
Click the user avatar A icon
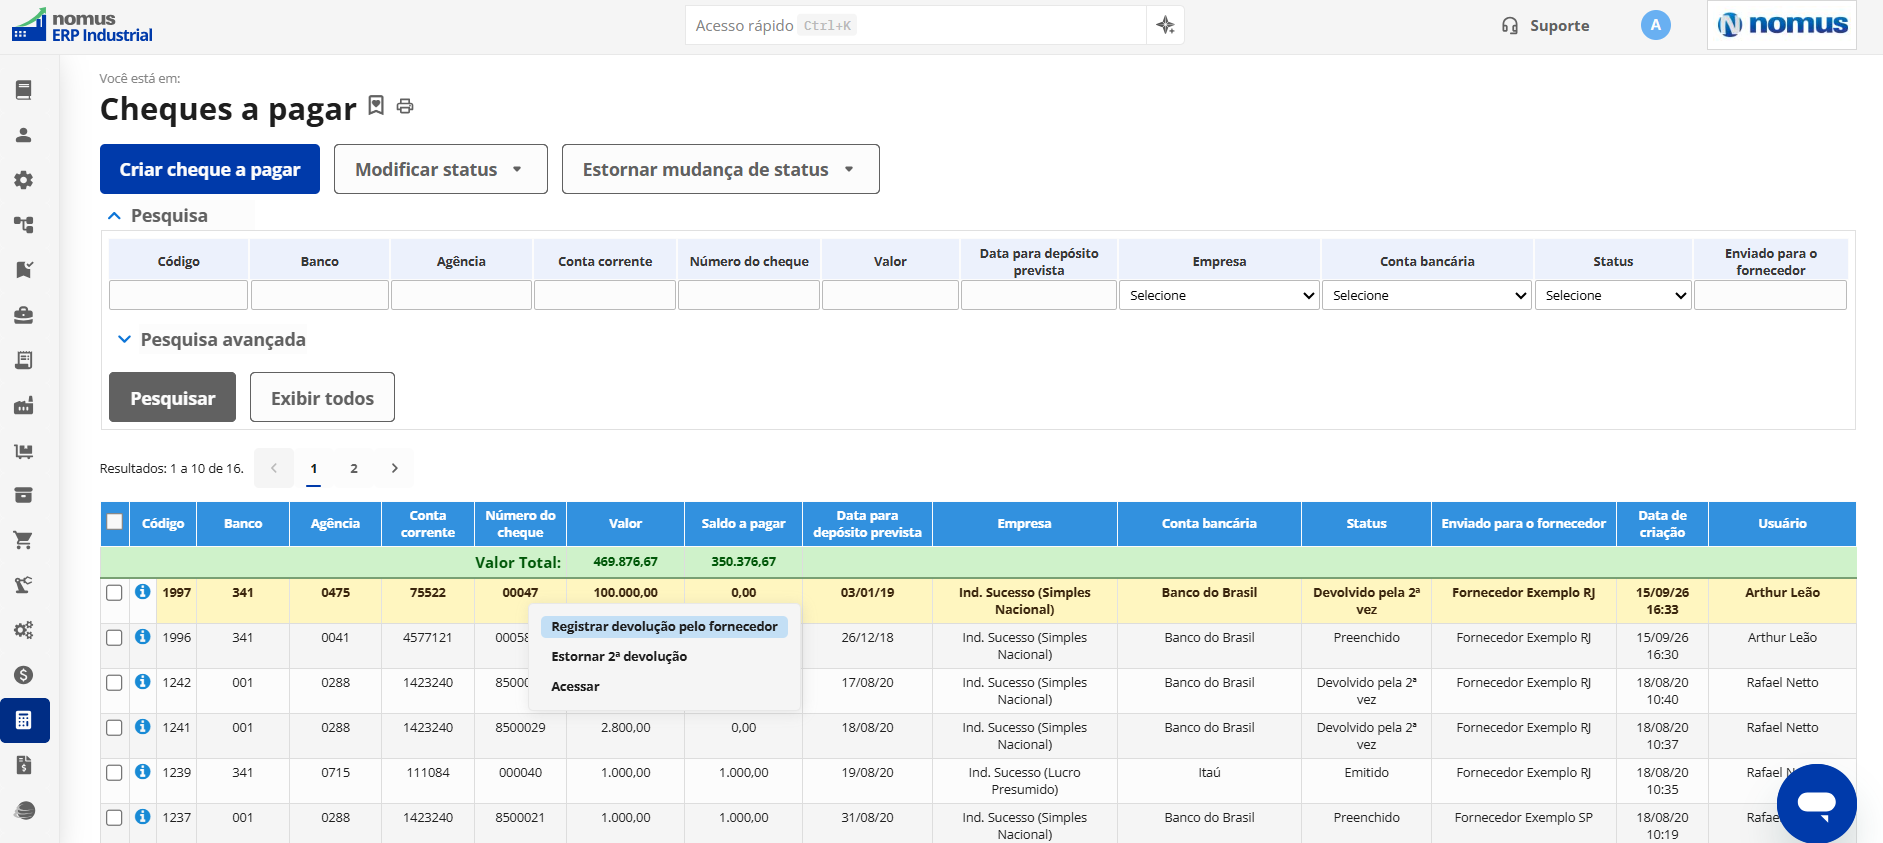[x=1655, y=25]
